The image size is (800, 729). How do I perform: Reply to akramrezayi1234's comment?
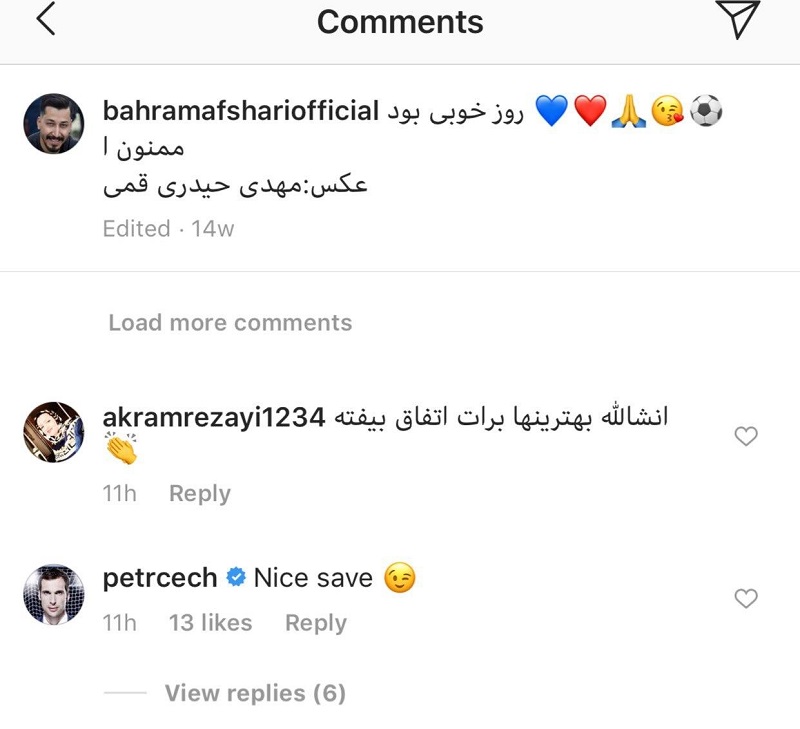[x=200, y=494]
